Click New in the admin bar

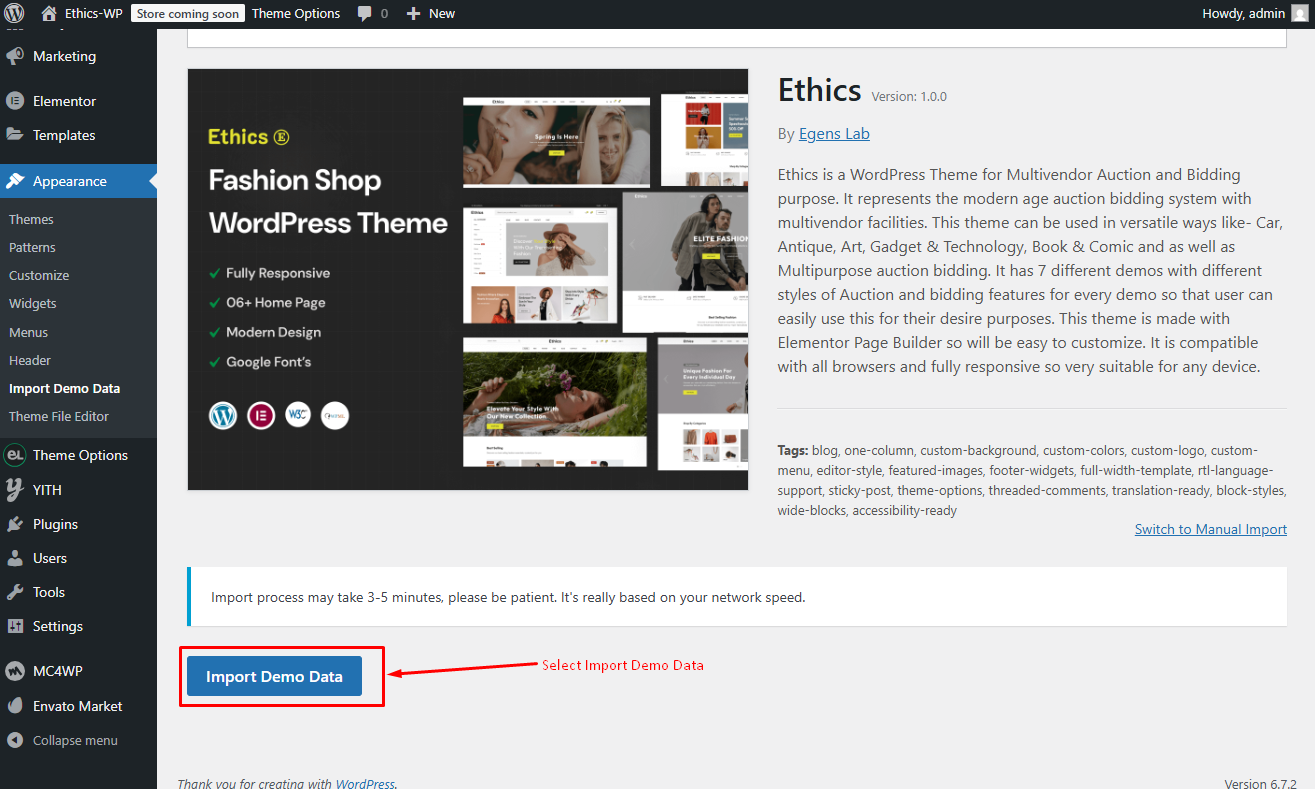[x=442, y=13]
